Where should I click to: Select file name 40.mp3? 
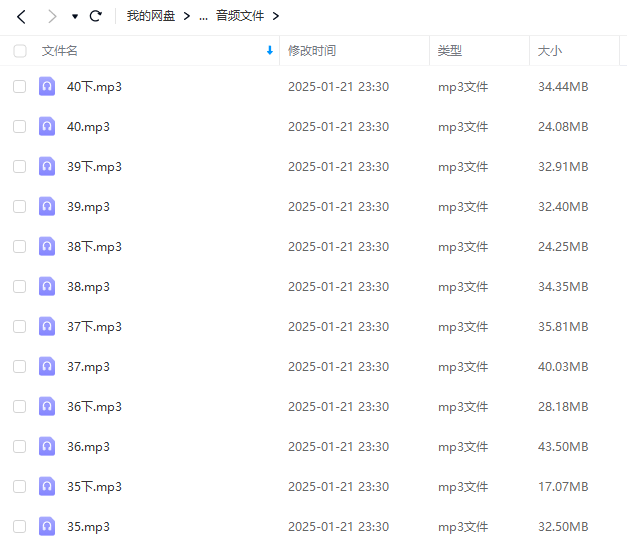pyautogui.click(x=88, y=127)
